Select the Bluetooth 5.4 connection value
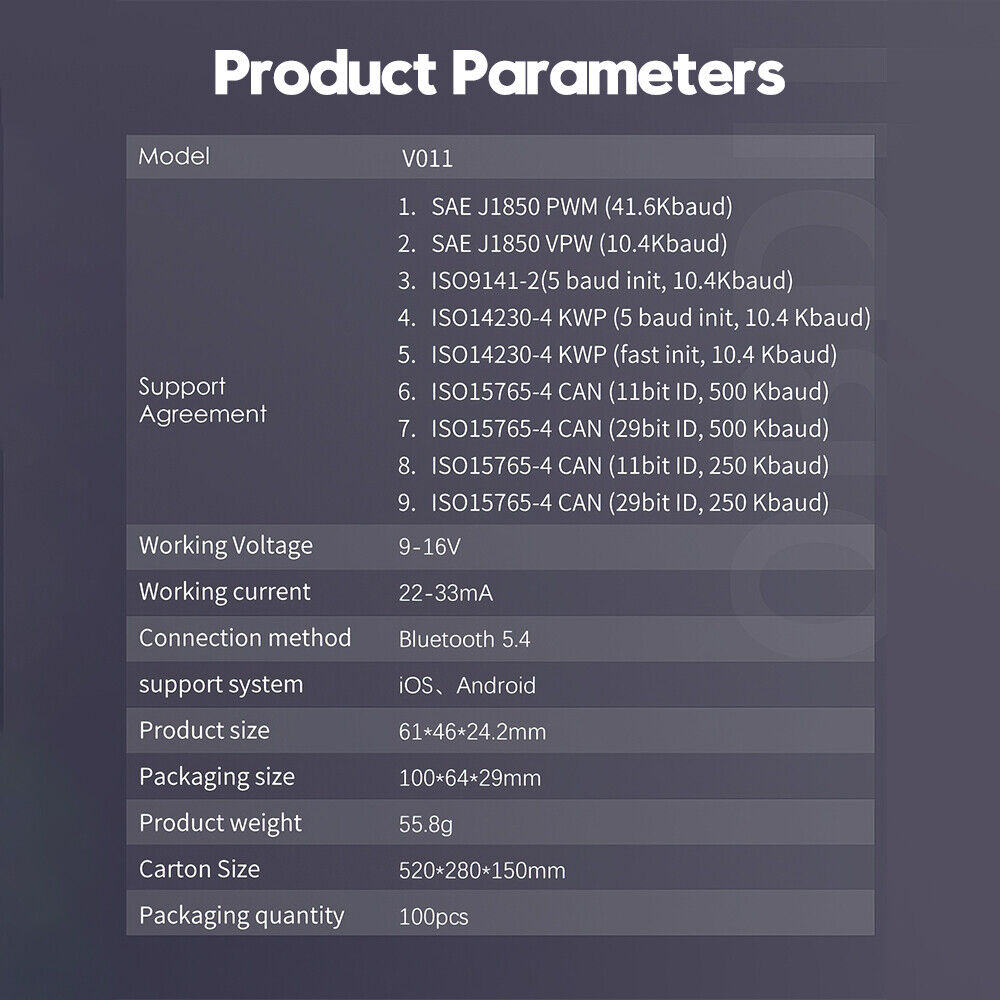This screenshot has height=1000, width=1000. click(x=464, y=639)
